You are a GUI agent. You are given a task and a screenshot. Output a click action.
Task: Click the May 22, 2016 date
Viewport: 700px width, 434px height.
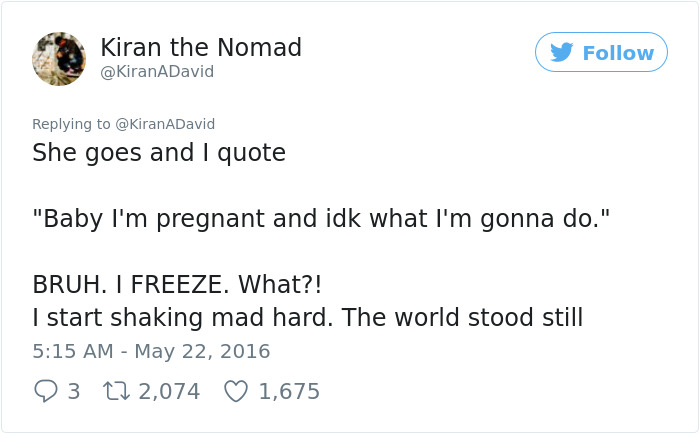tap(203, 352)
